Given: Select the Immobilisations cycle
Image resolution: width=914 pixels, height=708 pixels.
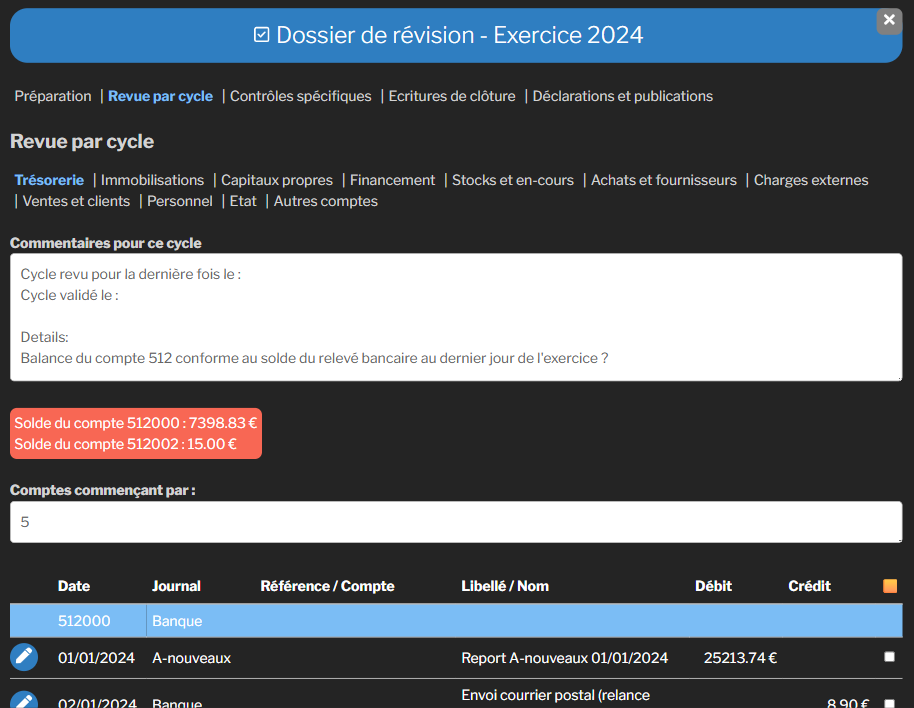Looking at the screenshot, I should click(152, 180).
